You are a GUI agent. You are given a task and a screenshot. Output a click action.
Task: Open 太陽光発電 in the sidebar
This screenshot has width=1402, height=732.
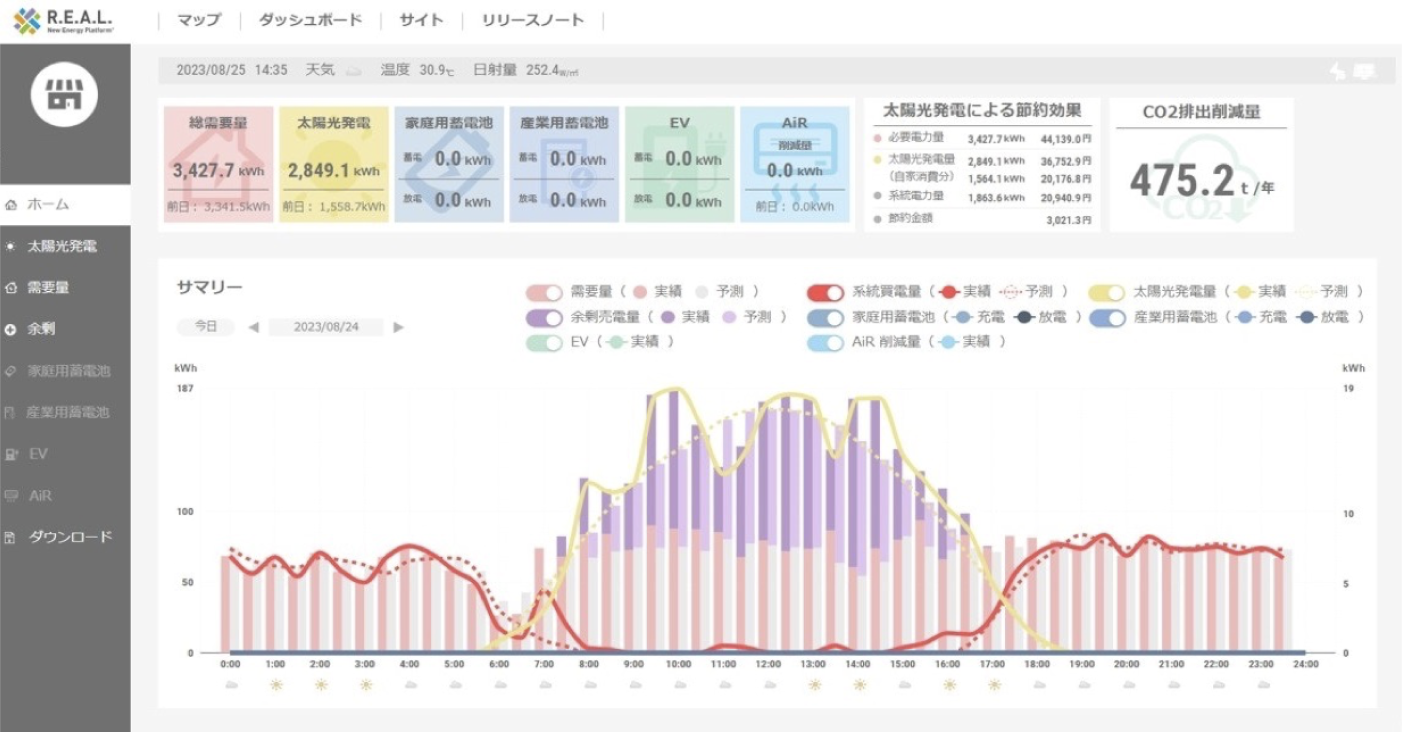click(x=62, y=246)
